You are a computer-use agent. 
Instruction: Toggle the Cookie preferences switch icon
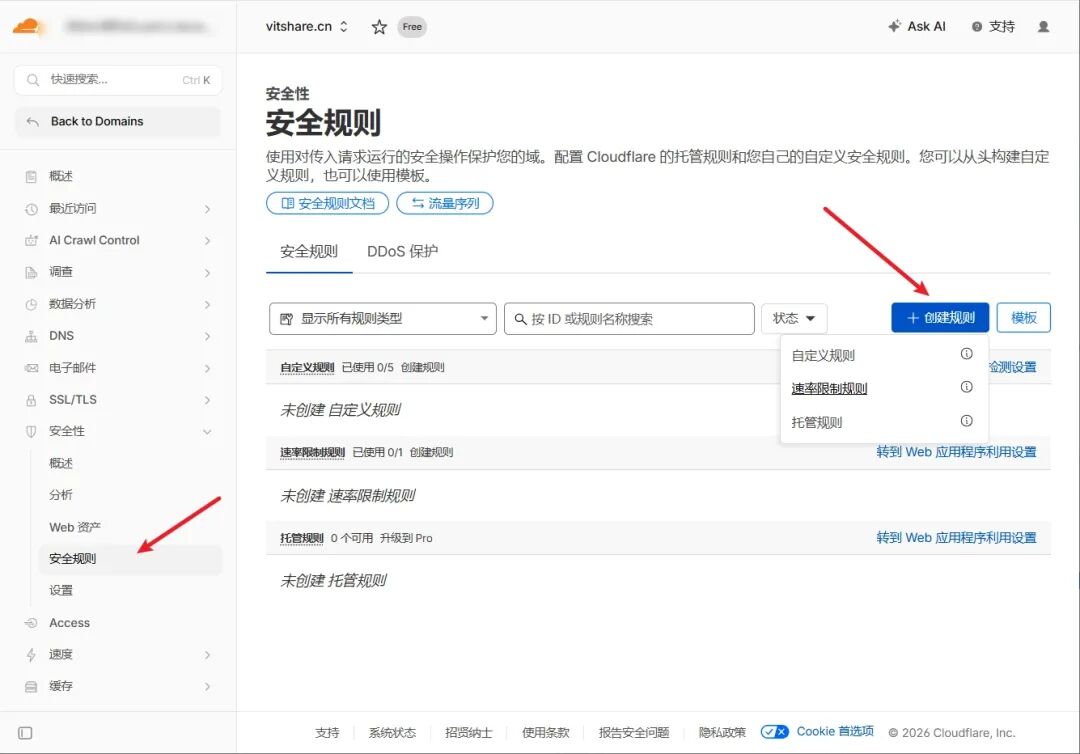point(774,732)
